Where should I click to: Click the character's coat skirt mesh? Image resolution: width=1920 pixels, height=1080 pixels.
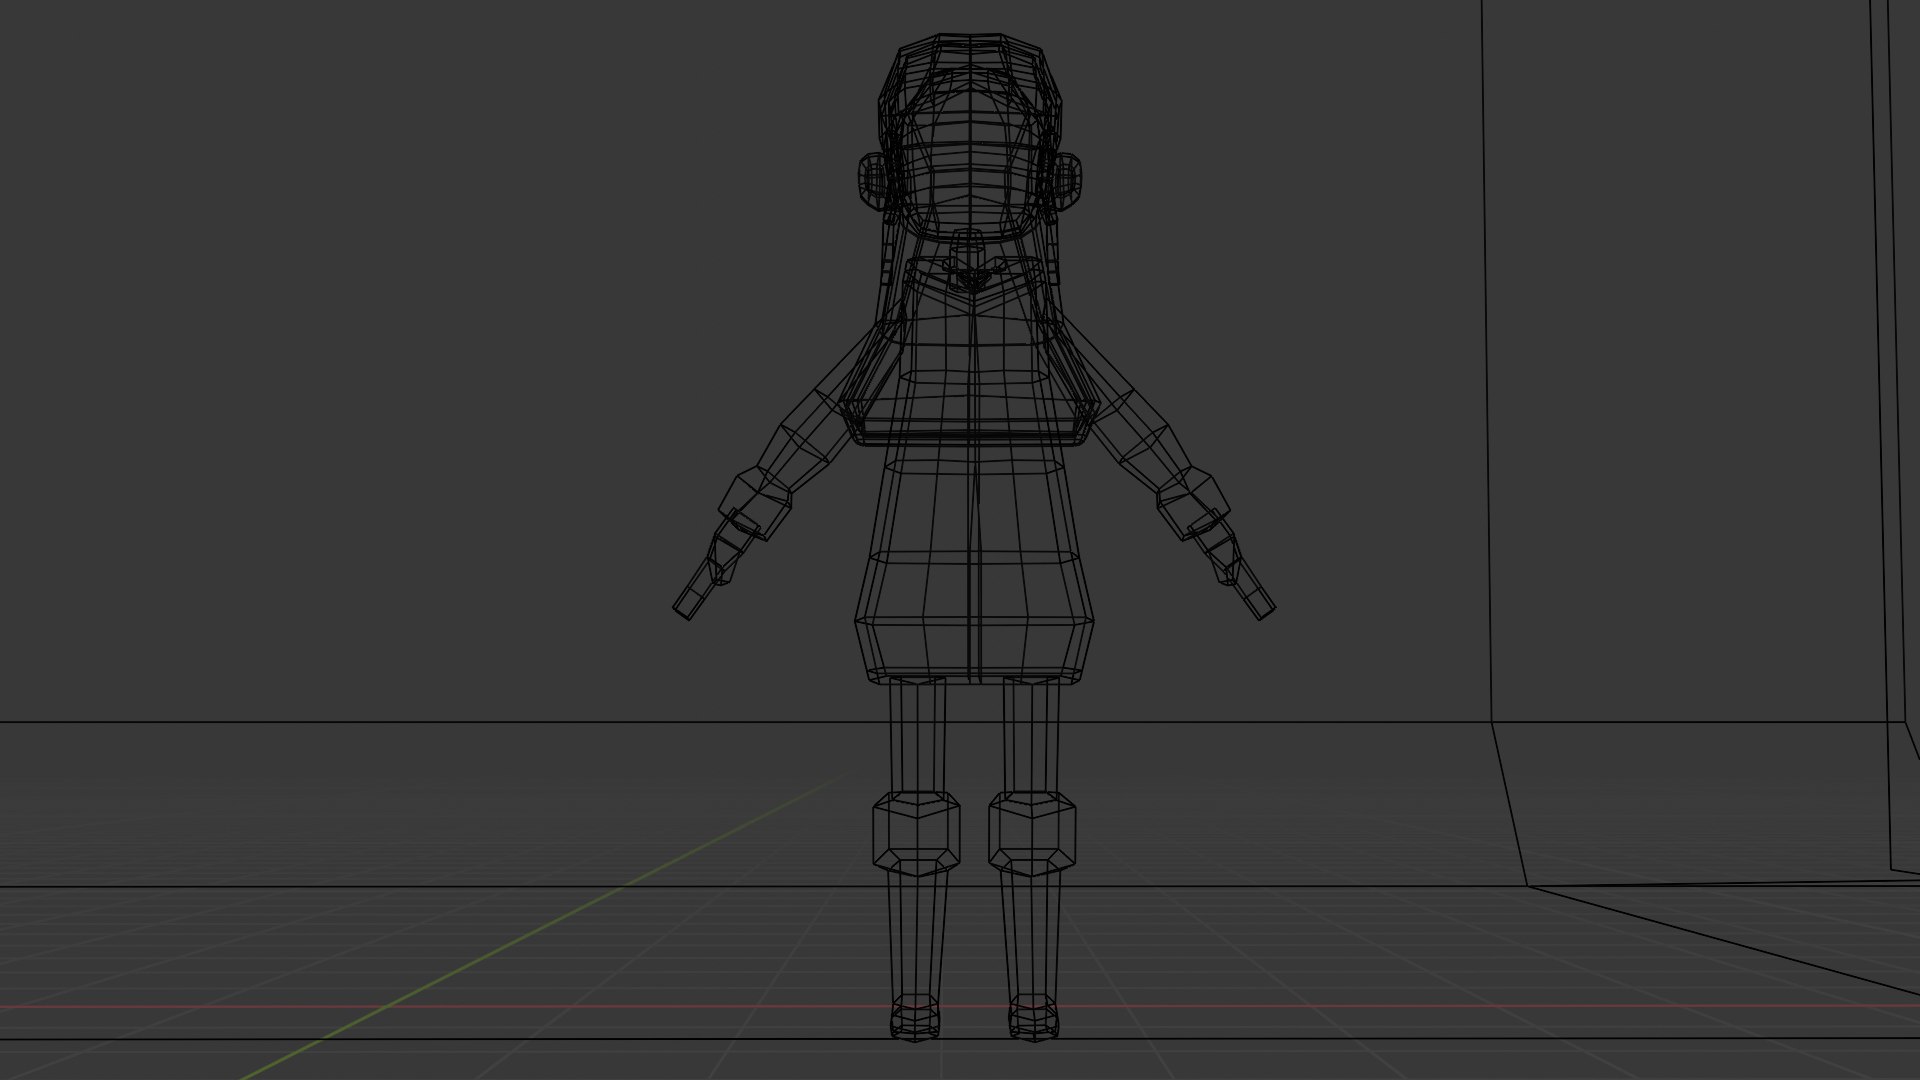click(973, 565)
